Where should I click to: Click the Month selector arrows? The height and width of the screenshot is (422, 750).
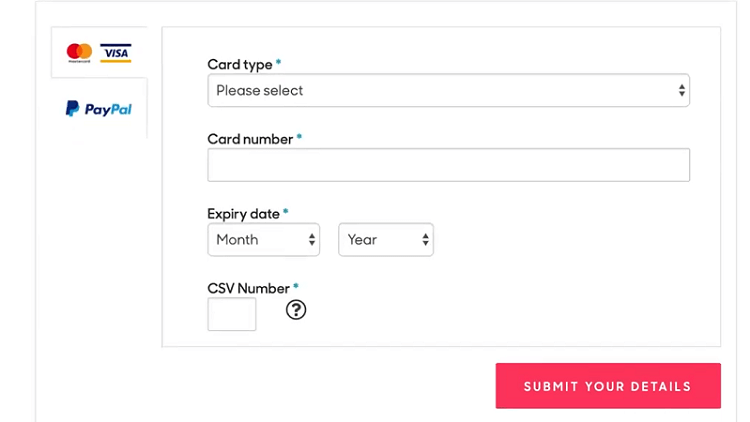click(312, 240)
